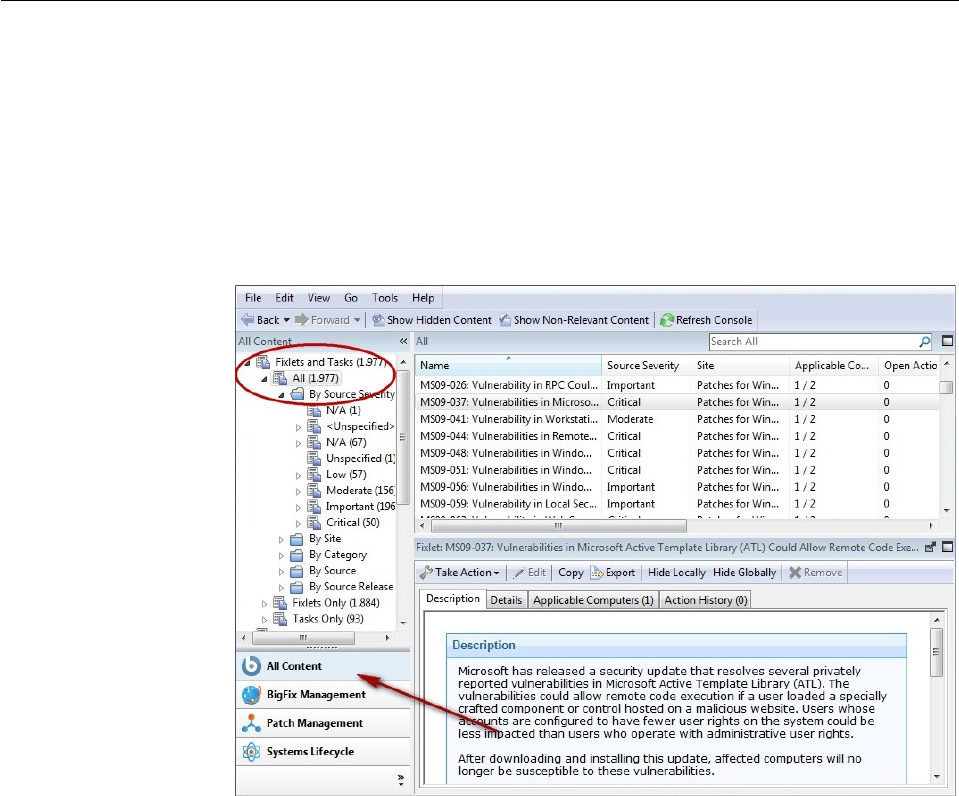Collapse the By Source Severity folder

pos(281,395)
